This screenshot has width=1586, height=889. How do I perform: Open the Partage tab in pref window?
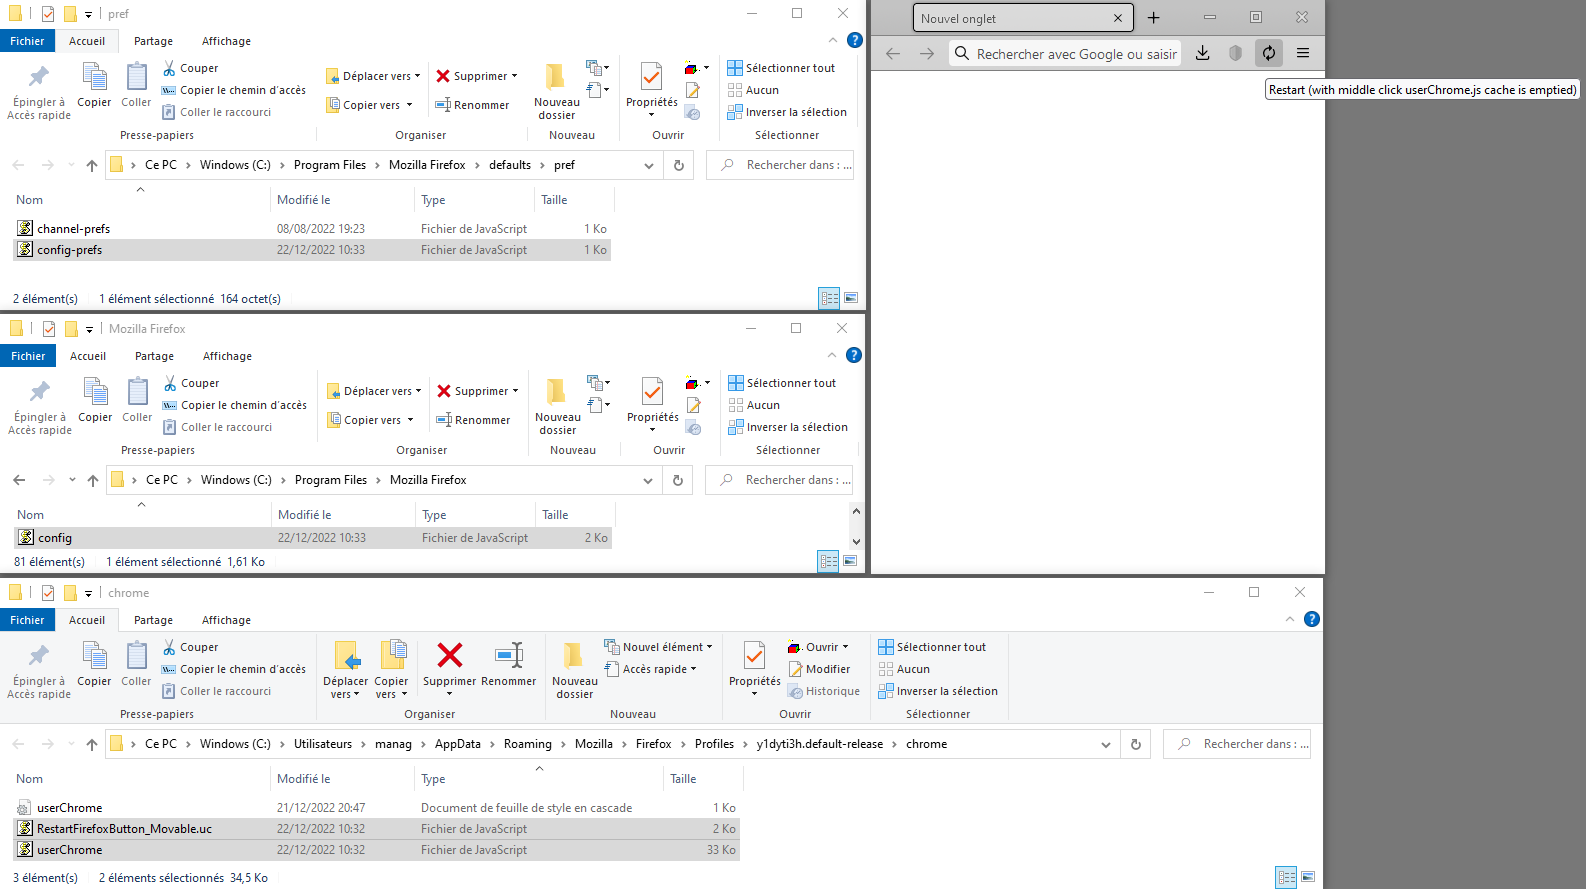[x=153, y=41]
